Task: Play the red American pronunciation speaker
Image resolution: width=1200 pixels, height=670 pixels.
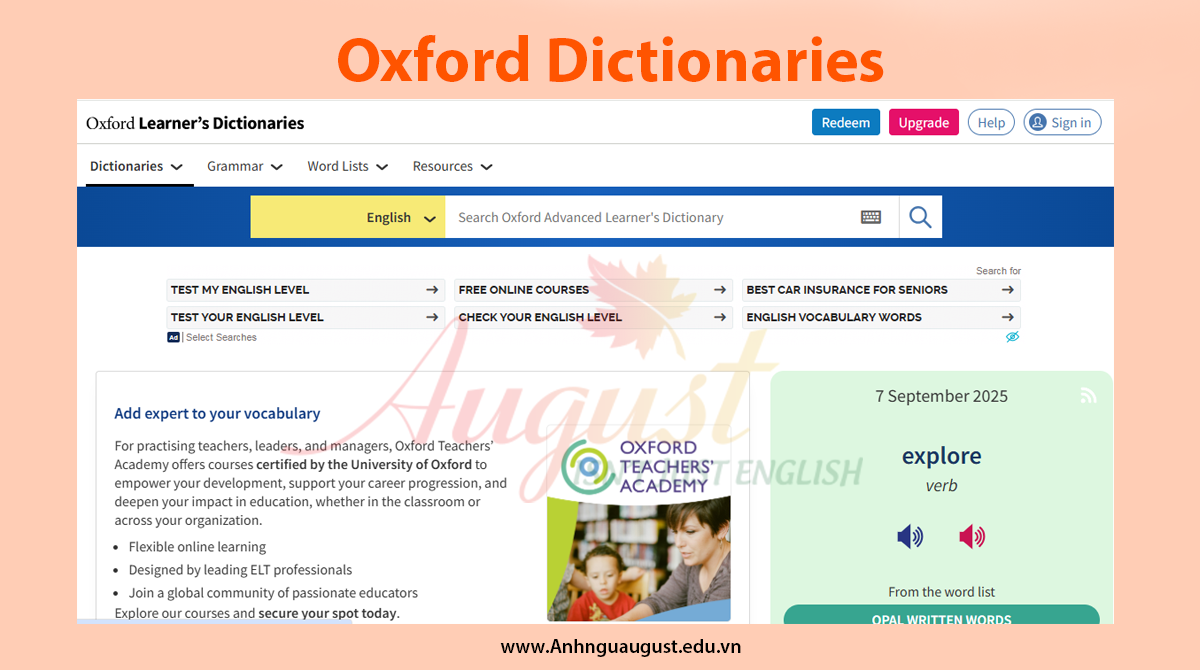Action: (x=971, y=537)
